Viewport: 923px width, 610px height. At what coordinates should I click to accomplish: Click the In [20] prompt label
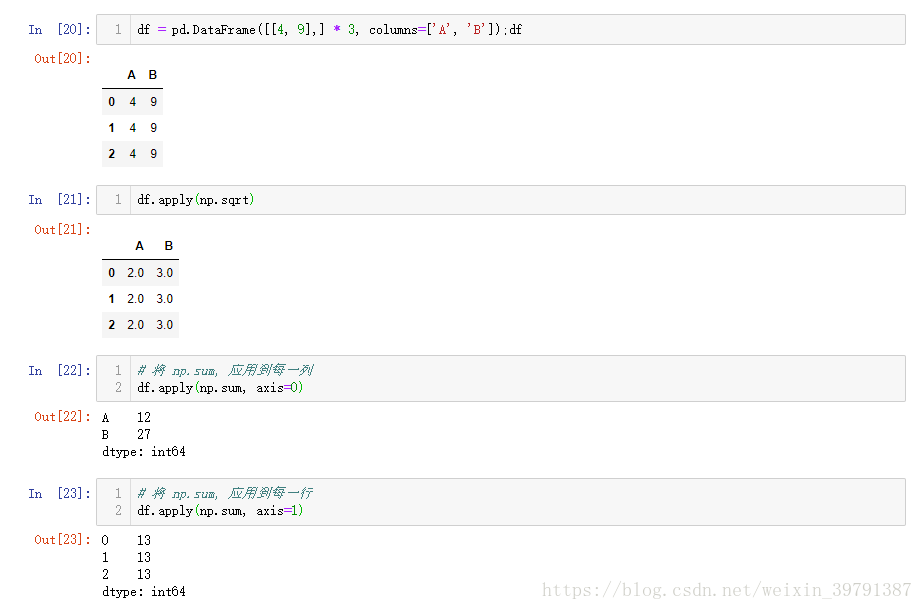tap(59, 30)
